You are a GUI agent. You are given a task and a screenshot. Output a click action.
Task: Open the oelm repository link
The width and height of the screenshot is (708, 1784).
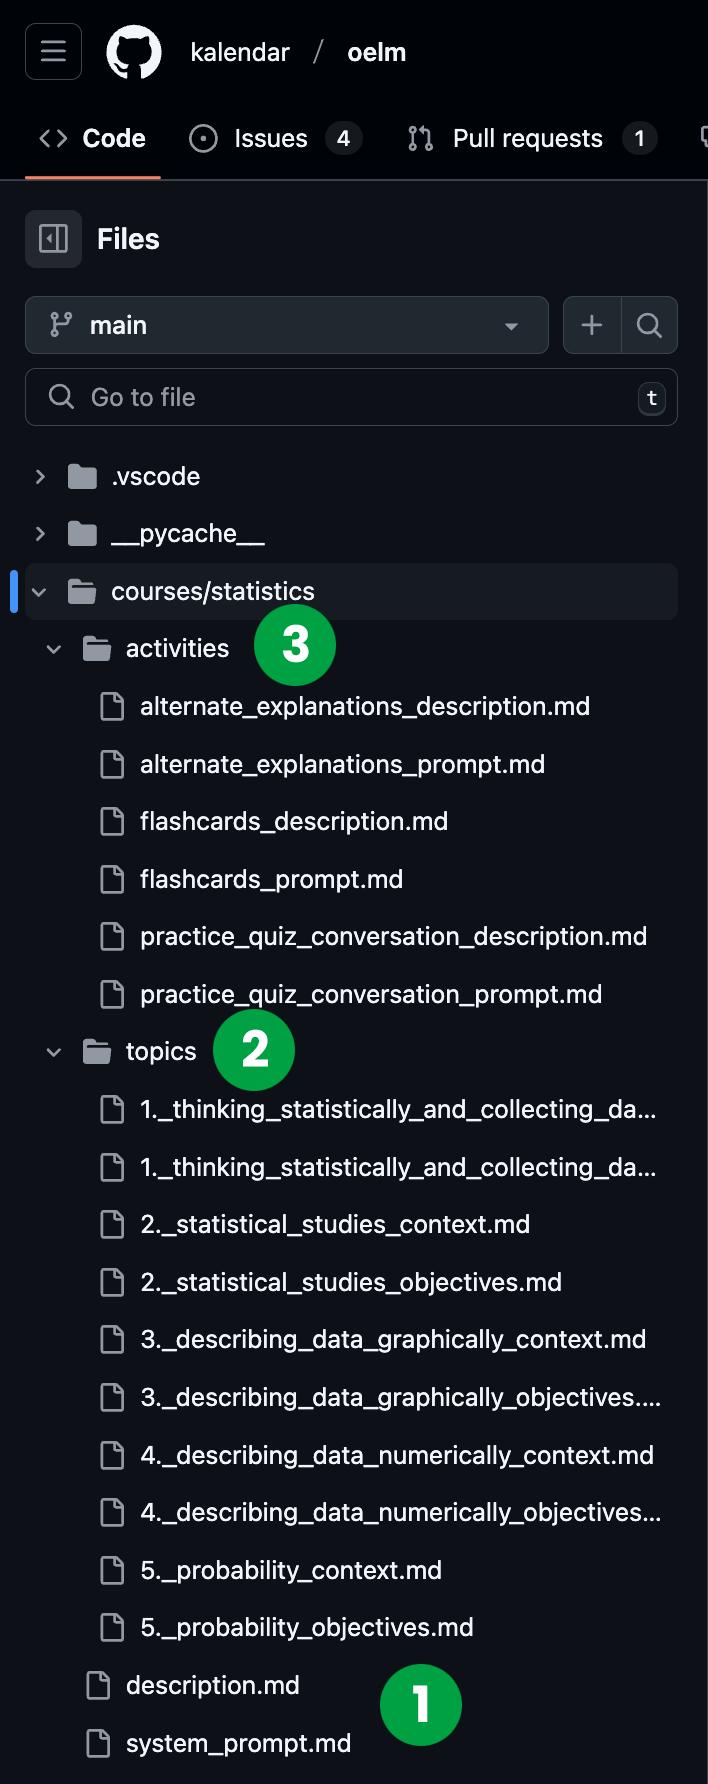376,52
